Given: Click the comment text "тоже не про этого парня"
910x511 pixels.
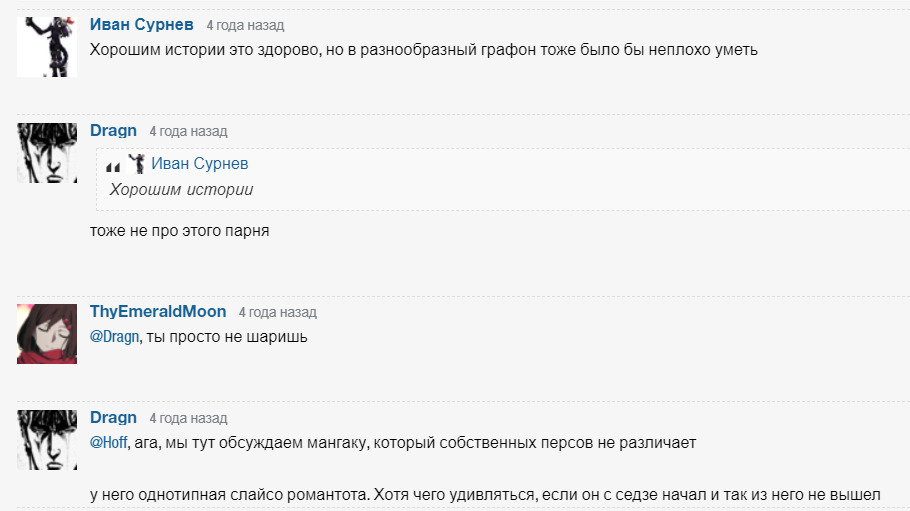Looking at the screenshot, I should tap(180, 231).
